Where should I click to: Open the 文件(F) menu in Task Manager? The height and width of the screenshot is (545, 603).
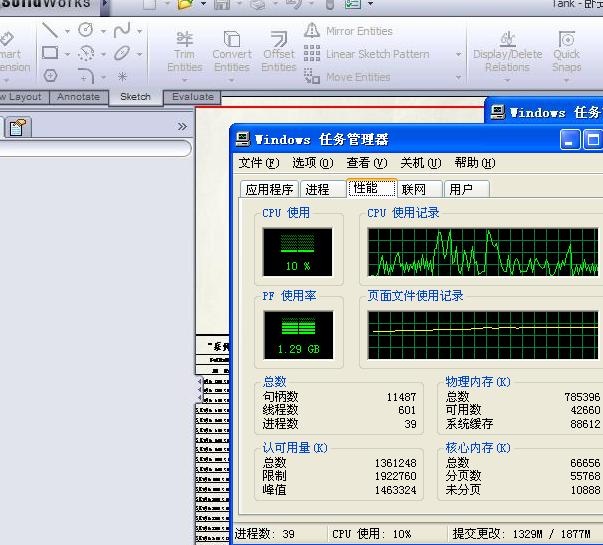[x=259, y=163]
